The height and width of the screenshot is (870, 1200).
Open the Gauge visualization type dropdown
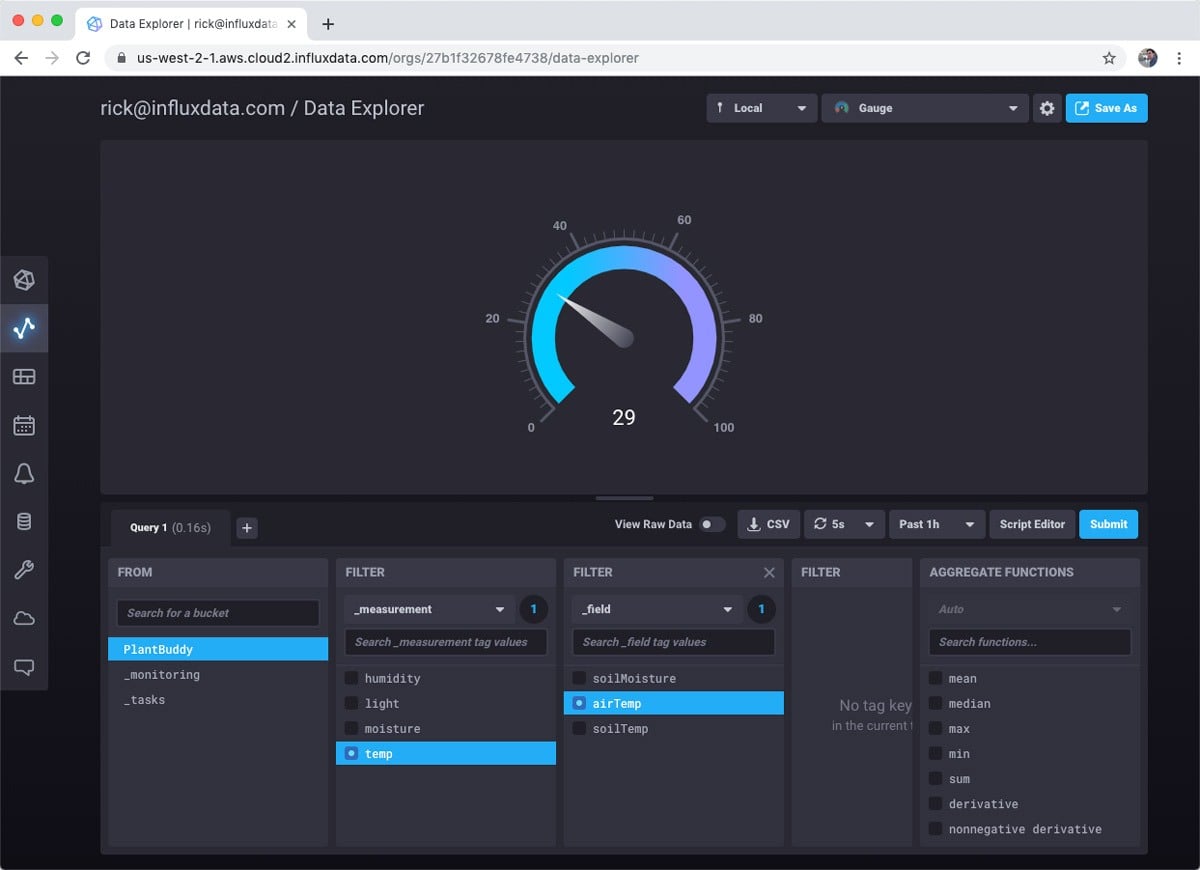[x=924, y=108]
